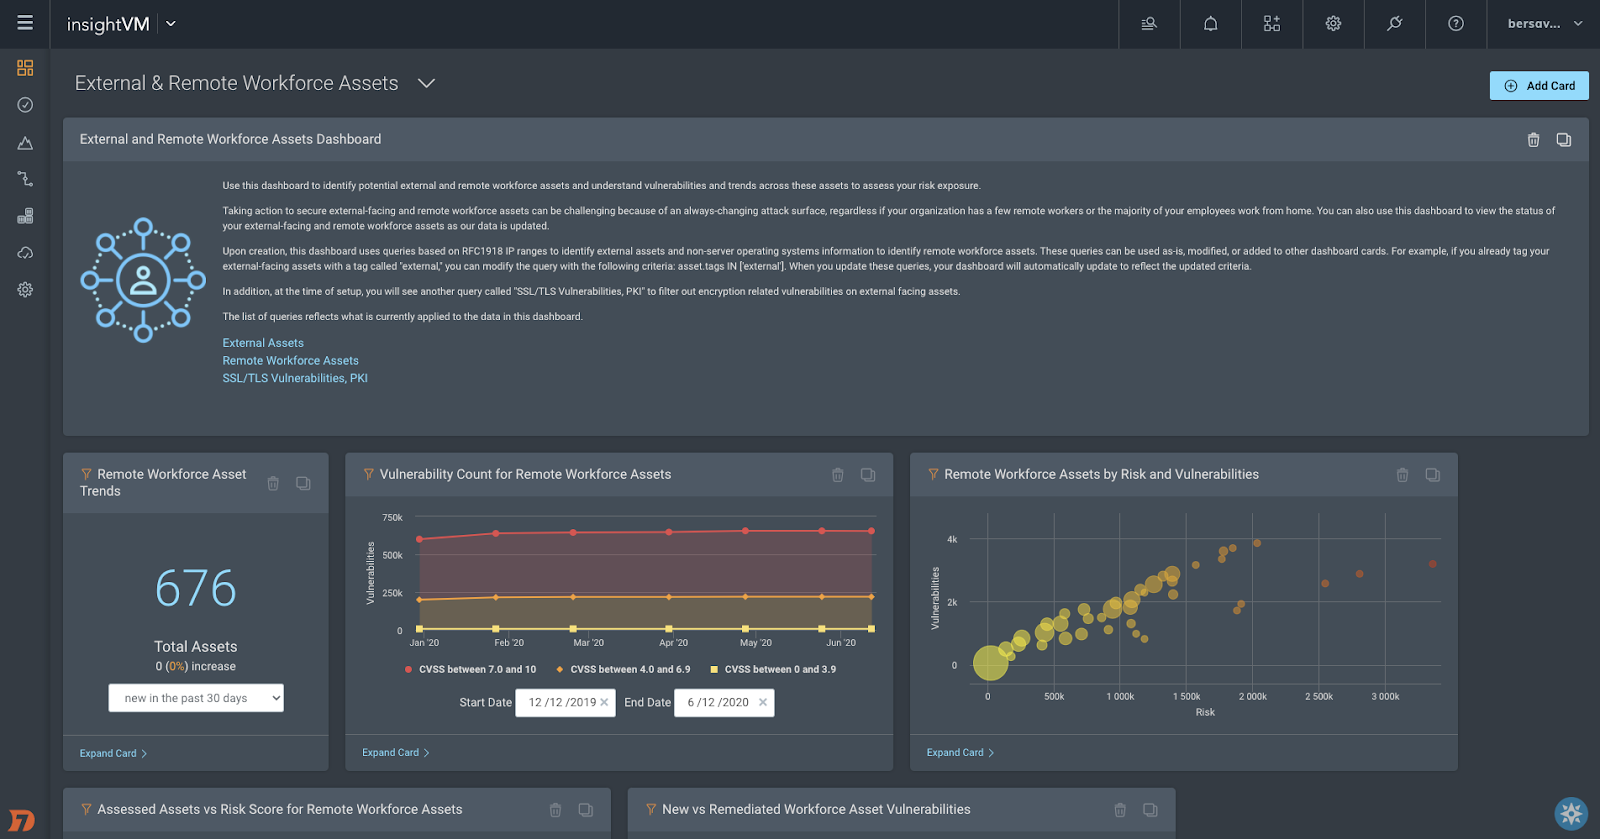Open the Remote Workforce Assets query link
The height and width of the screenshot is (839, 1600).
point(290,361)
